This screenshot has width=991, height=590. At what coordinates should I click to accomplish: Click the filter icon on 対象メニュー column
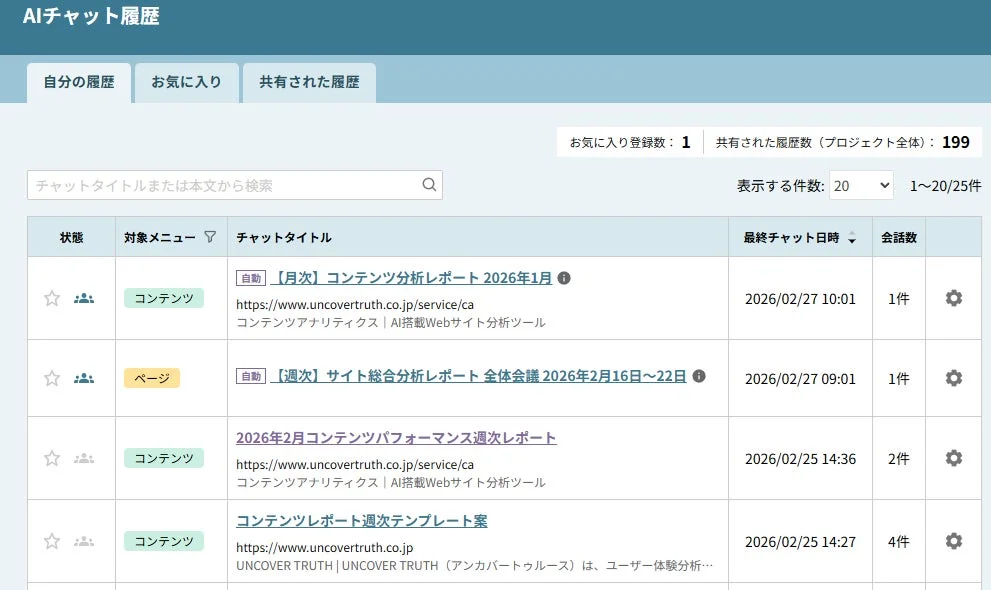pyautogui.click(x=211, y=237)
